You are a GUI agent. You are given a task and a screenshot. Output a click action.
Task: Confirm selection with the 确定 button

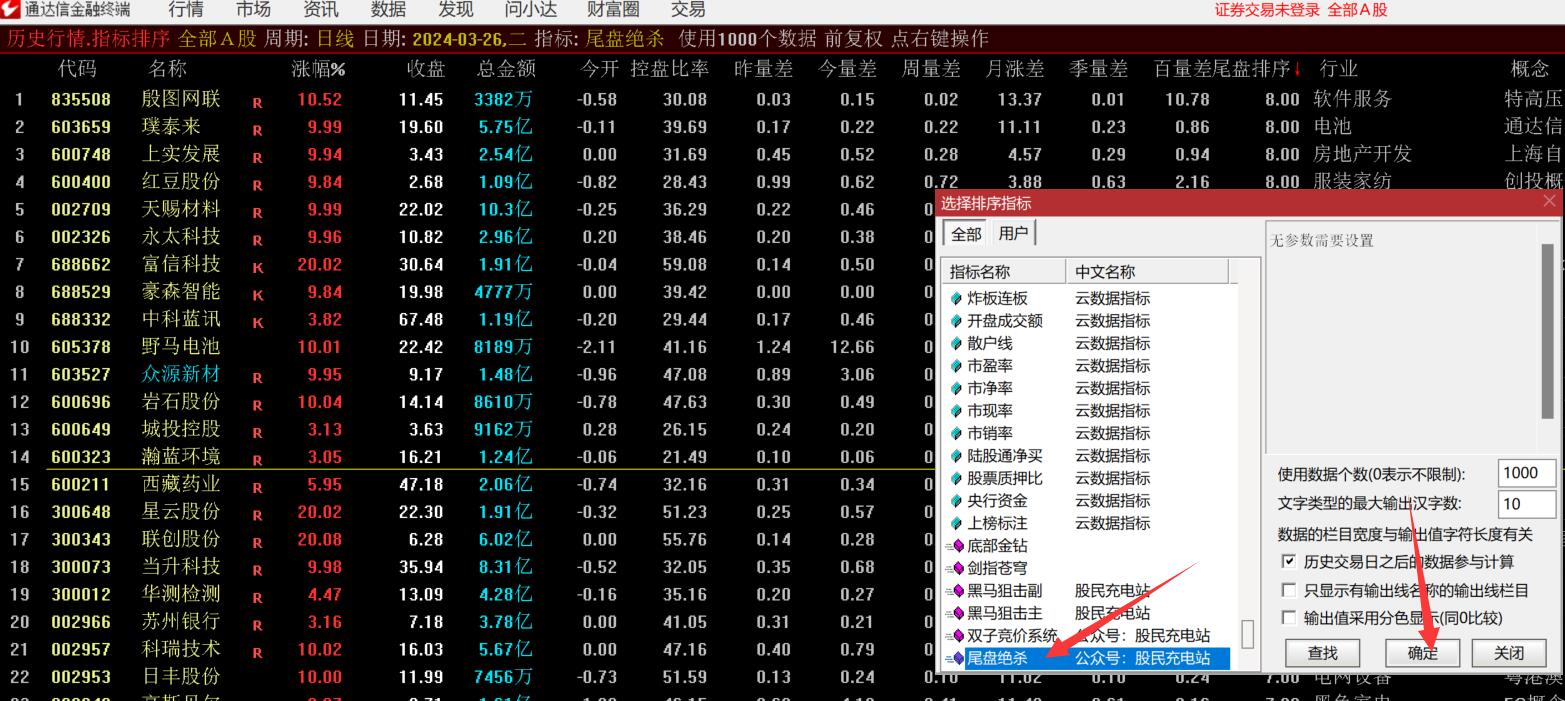click(1422, 652)
